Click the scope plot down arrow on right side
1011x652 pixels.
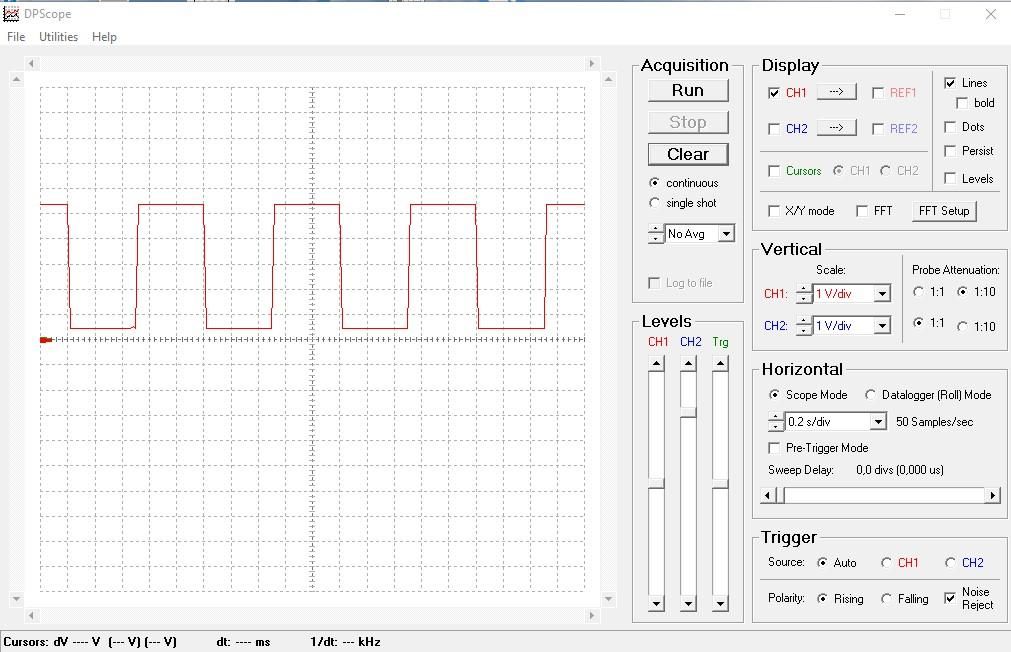(x=608, y=598)
